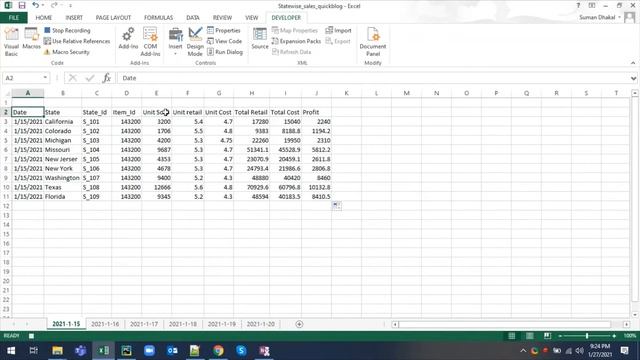Show hidden system tray icons
The image size is (640, 360).
(523, 351)
